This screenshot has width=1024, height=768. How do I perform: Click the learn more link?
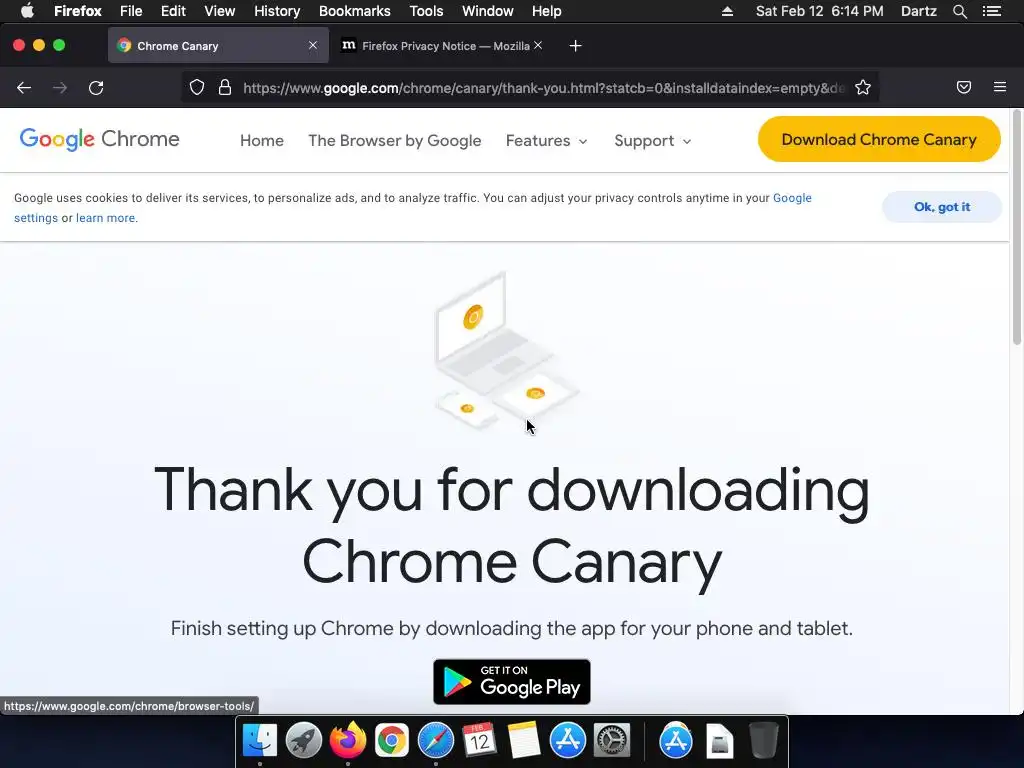106,218
